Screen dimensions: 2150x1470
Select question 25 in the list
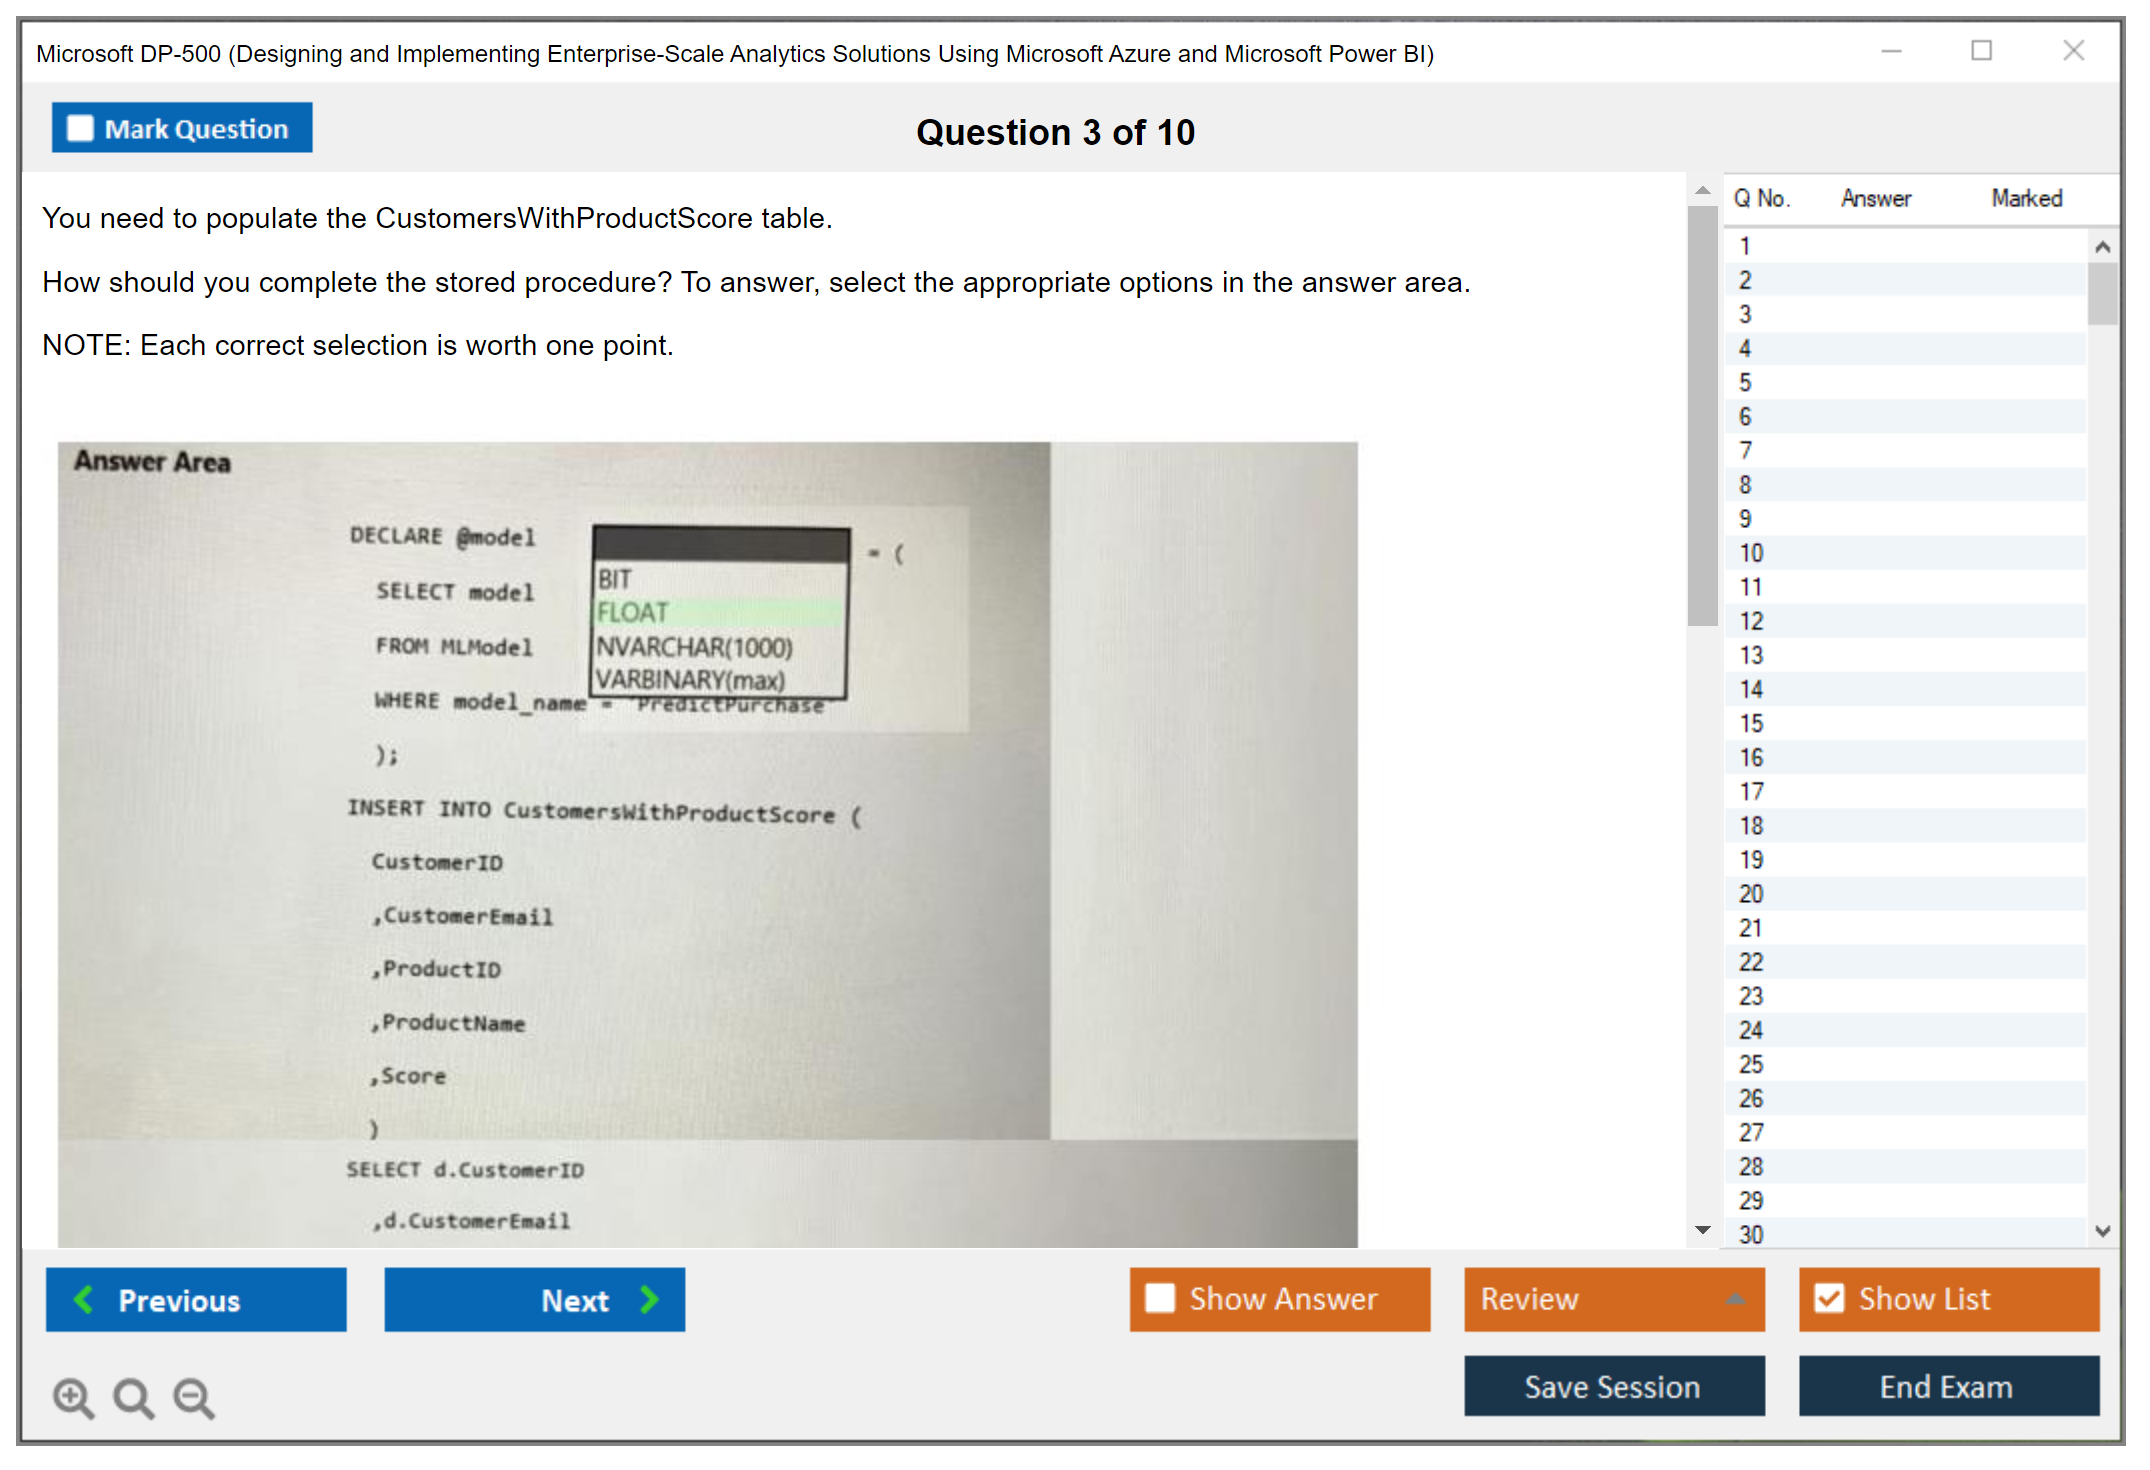(x=1751, y=1064)
